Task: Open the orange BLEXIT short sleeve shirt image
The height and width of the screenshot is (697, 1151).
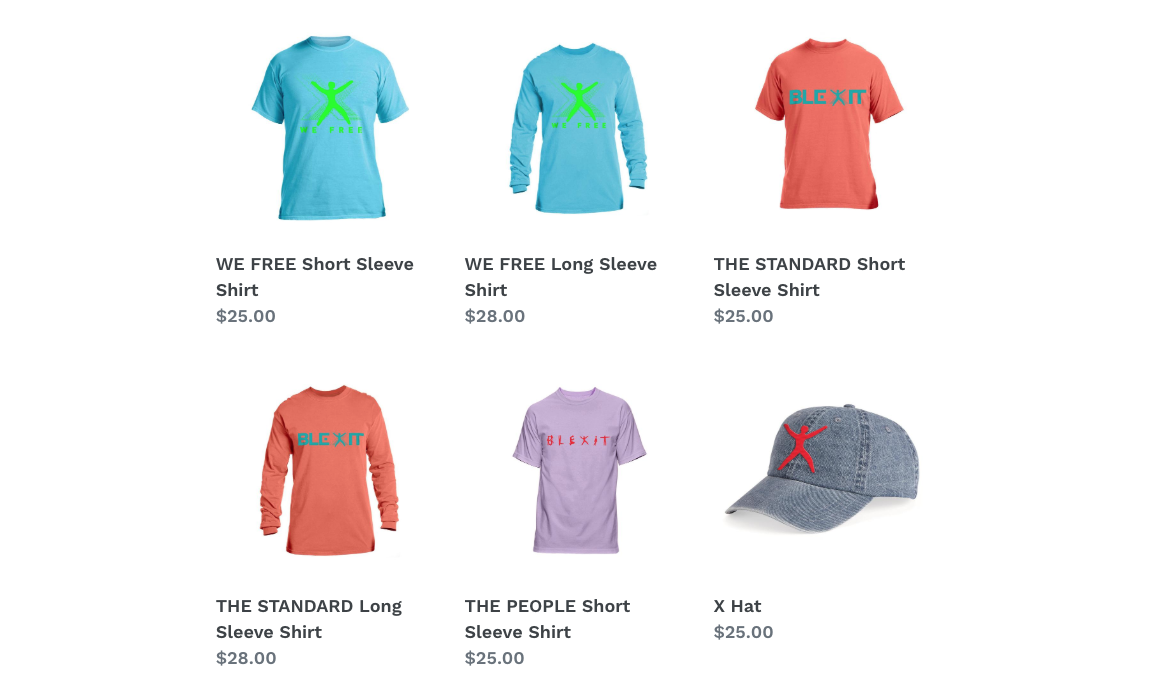Action: point(829,124)
